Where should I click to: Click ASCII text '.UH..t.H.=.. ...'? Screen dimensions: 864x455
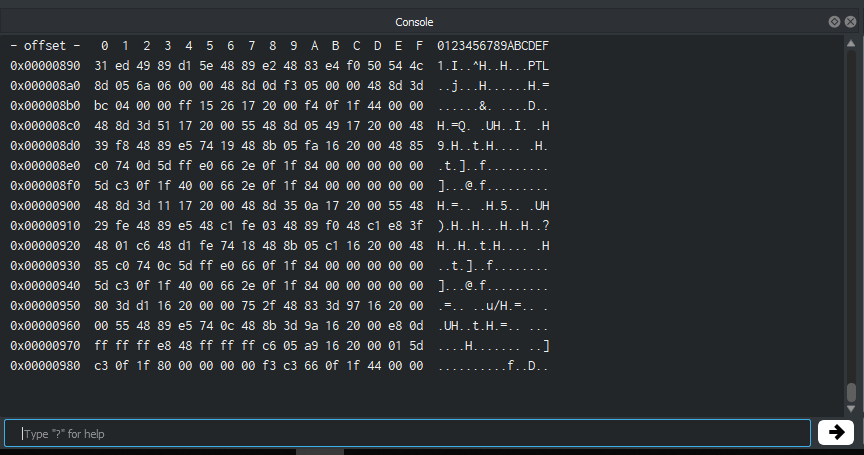coord(493,326)
